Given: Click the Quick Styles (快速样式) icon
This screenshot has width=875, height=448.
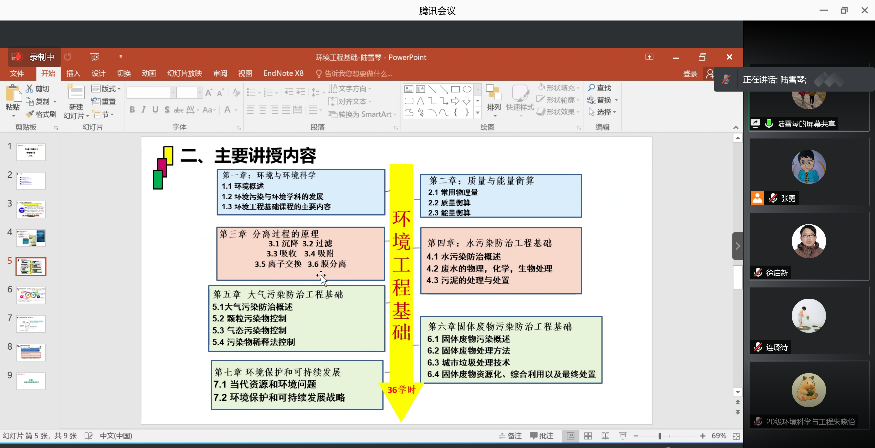Looking at the screenshot, I should [520, 95].
